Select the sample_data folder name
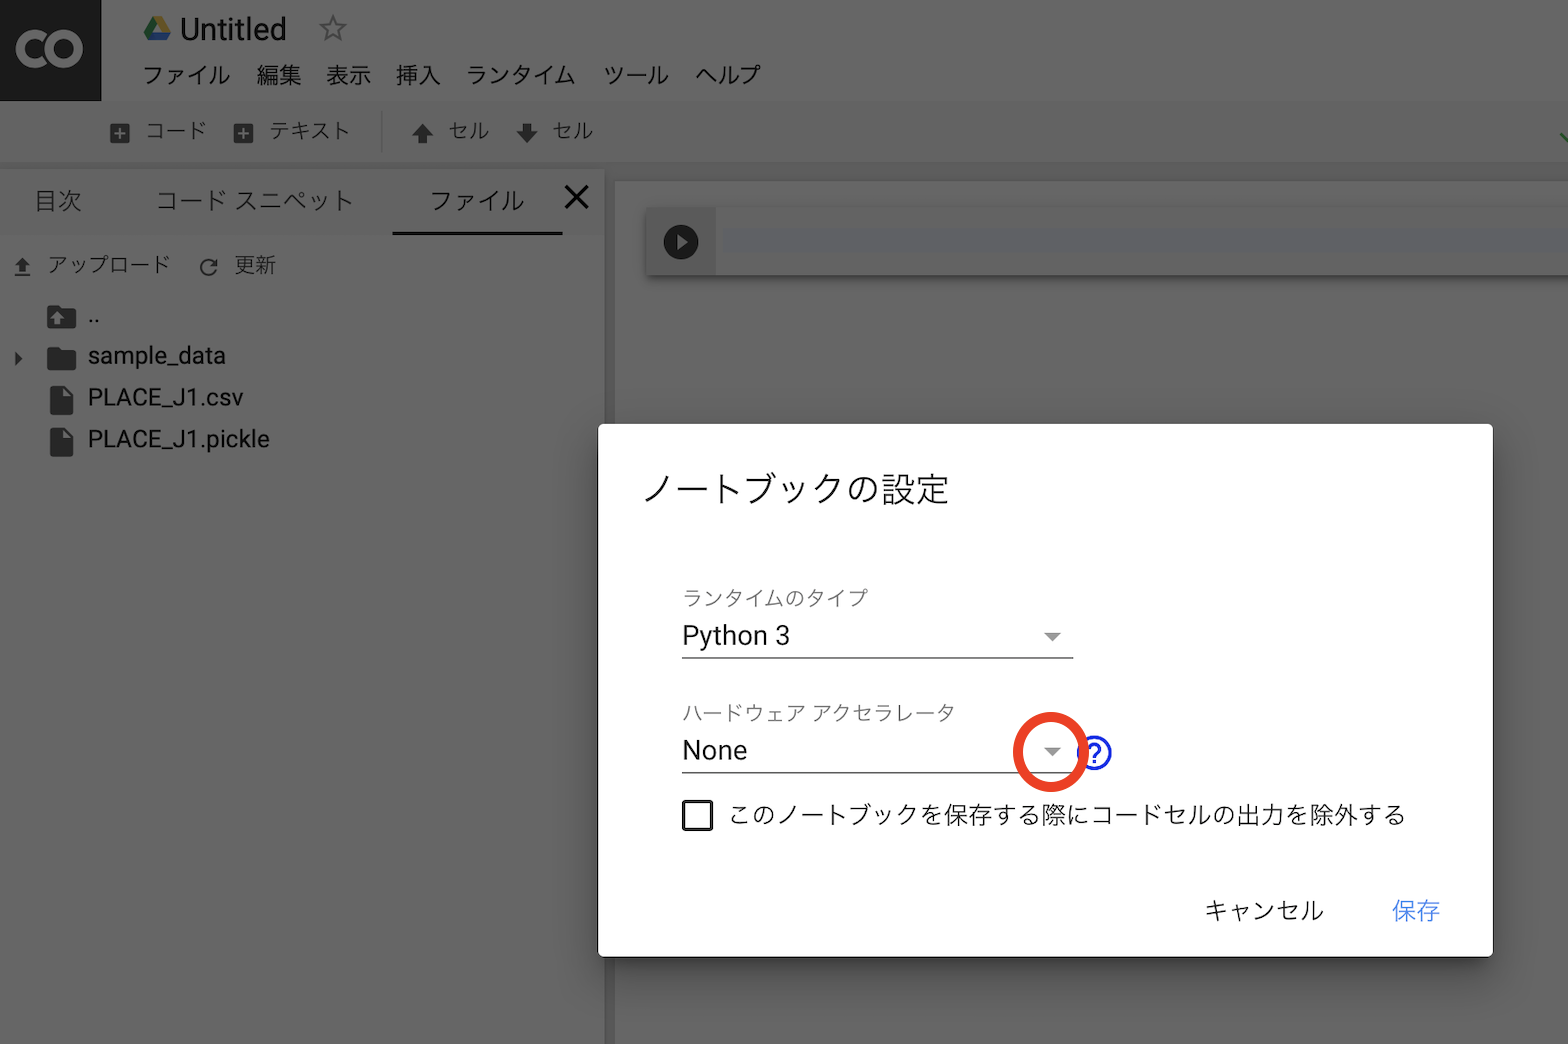Screen dimensions: 1568x1044 pyautogui.click(x=157, y=356)
